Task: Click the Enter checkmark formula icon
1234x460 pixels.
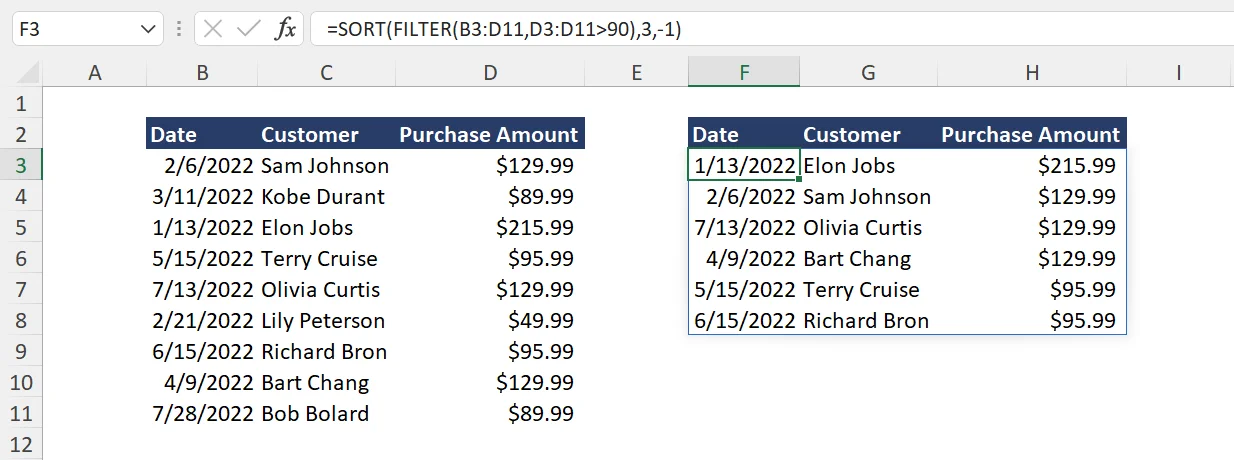Action: tap(248, 29)
